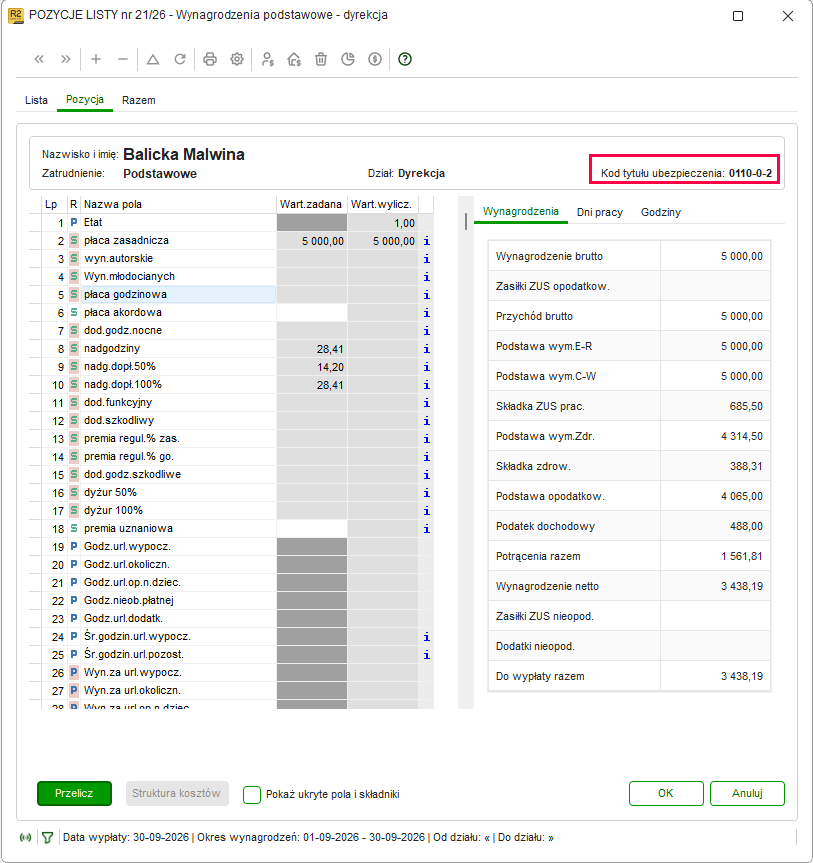Click the house with dollar sign icon
Viewport: 813px width, 863px height.
tap(294, 59)
